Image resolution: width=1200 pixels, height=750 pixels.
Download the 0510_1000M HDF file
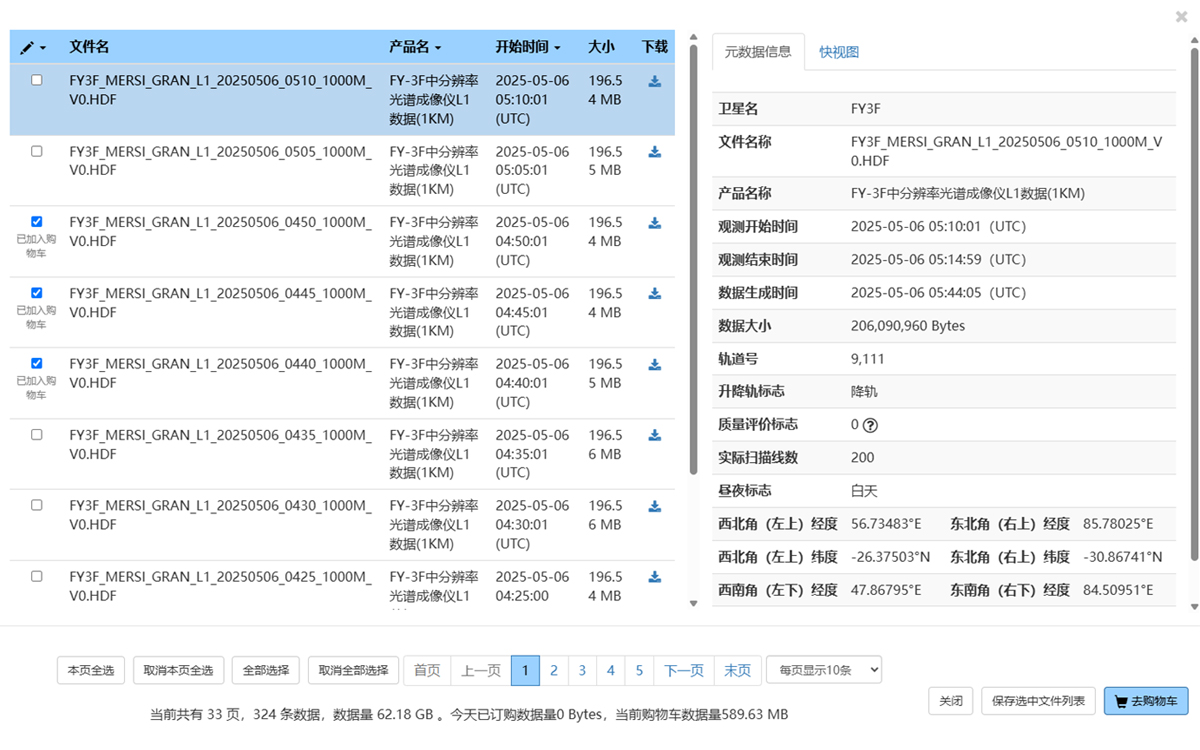[x=654, y=82]
